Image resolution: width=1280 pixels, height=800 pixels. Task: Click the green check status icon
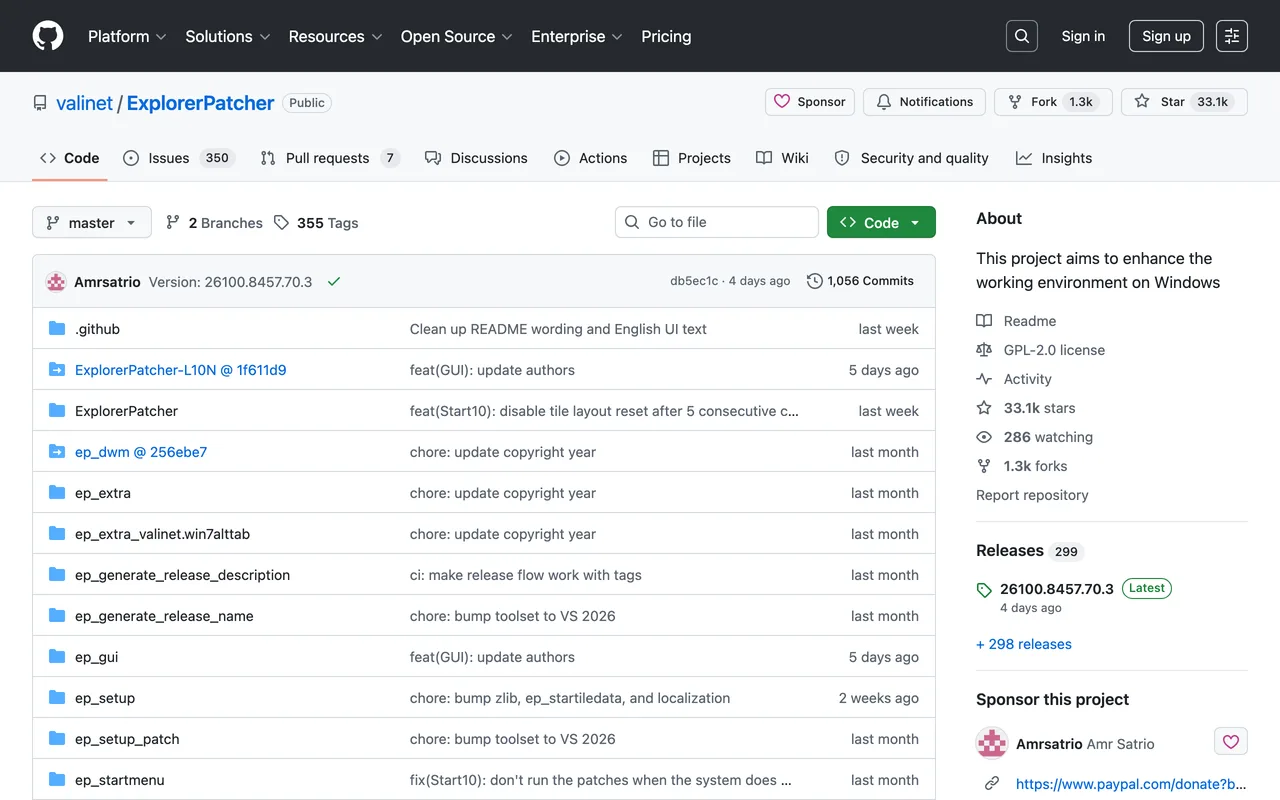(334, 282)
